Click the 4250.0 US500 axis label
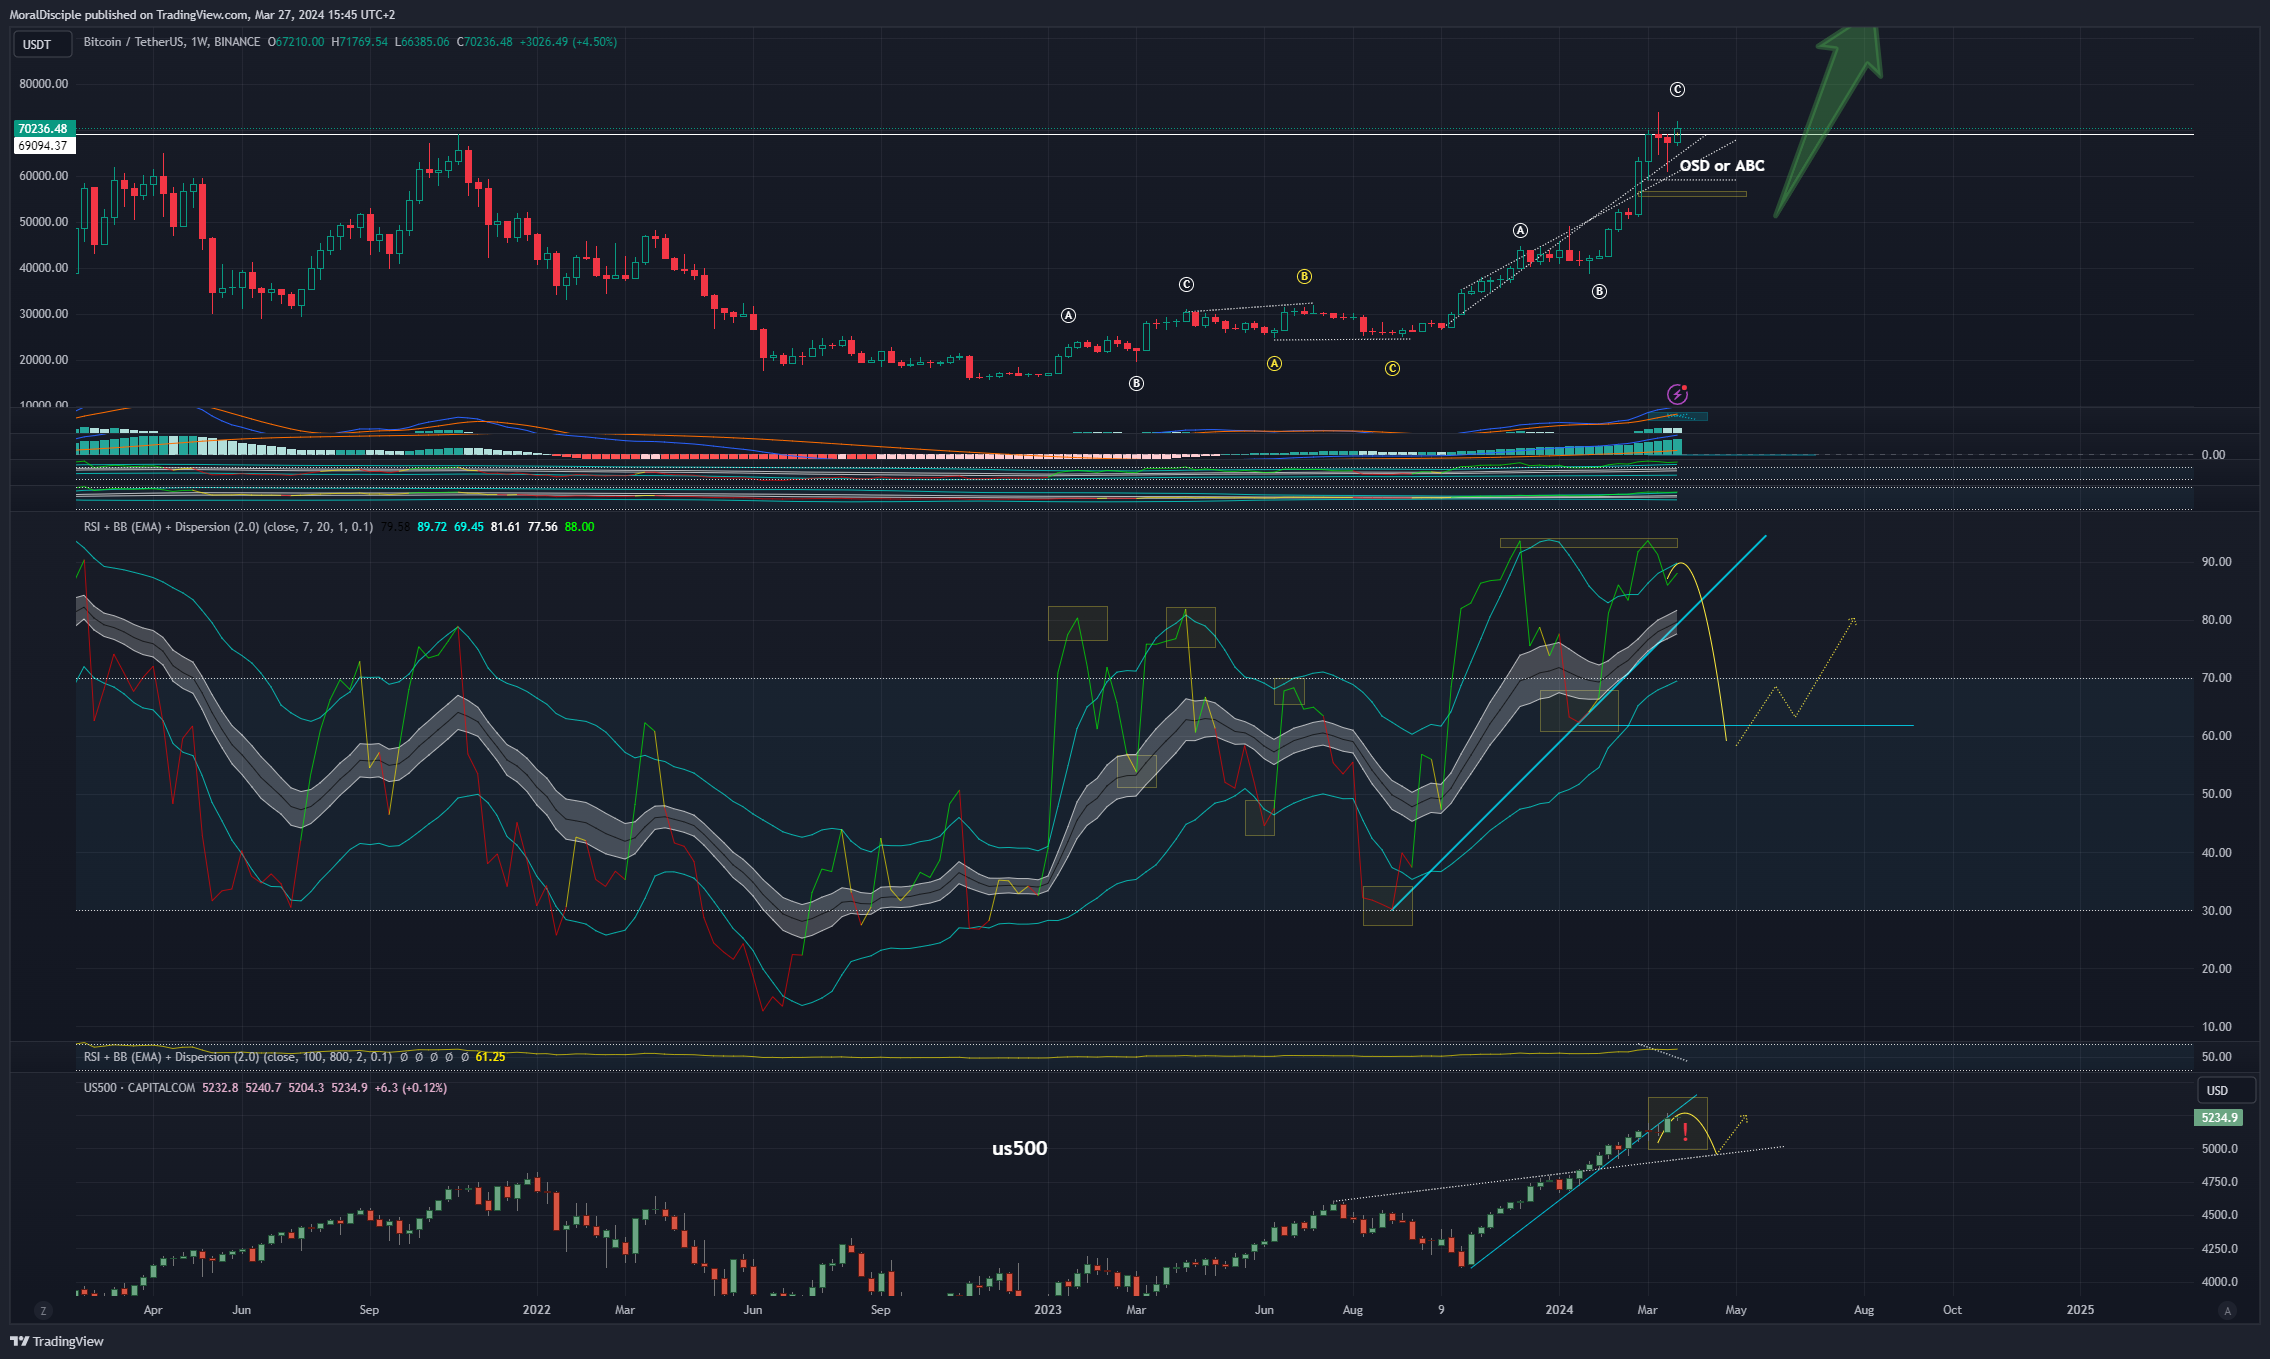2270x1359 pixels. click(x=2219, y=1249)
